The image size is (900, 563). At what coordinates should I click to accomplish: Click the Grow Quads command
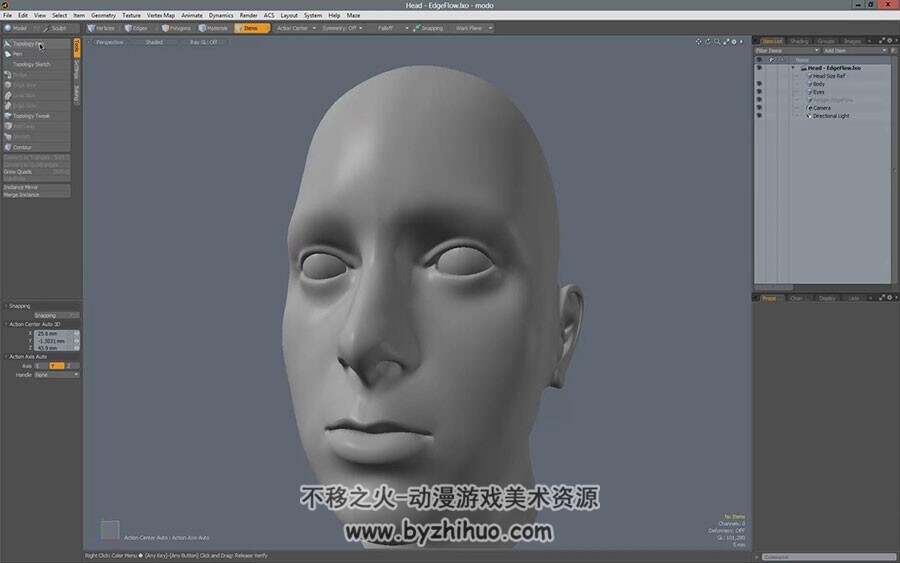click(37, 172)
